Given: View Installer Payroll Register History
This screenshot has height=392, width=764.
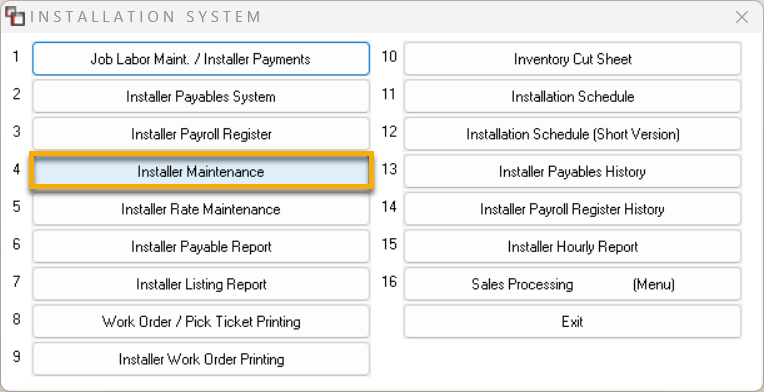Looking at the screenshot, I should (x=573, y=209).
